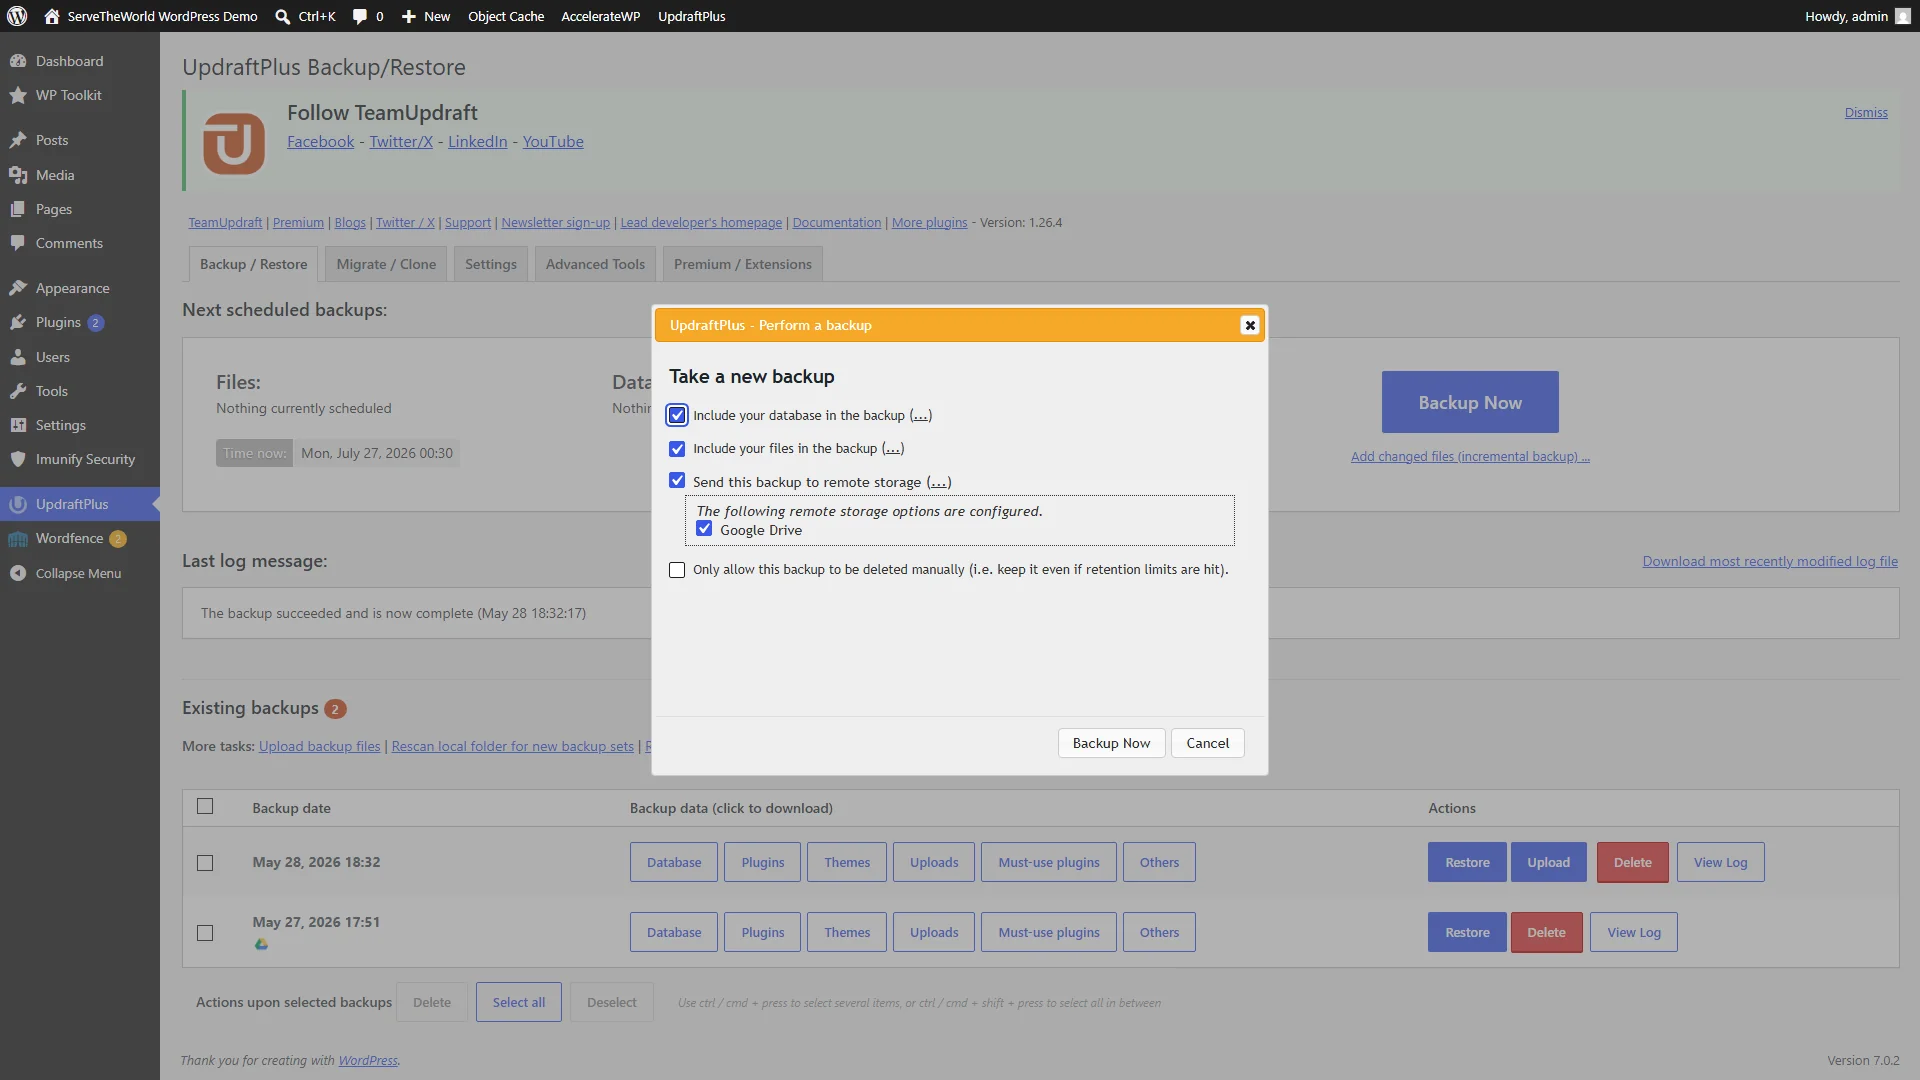Open Media library icon

[18, 175]
